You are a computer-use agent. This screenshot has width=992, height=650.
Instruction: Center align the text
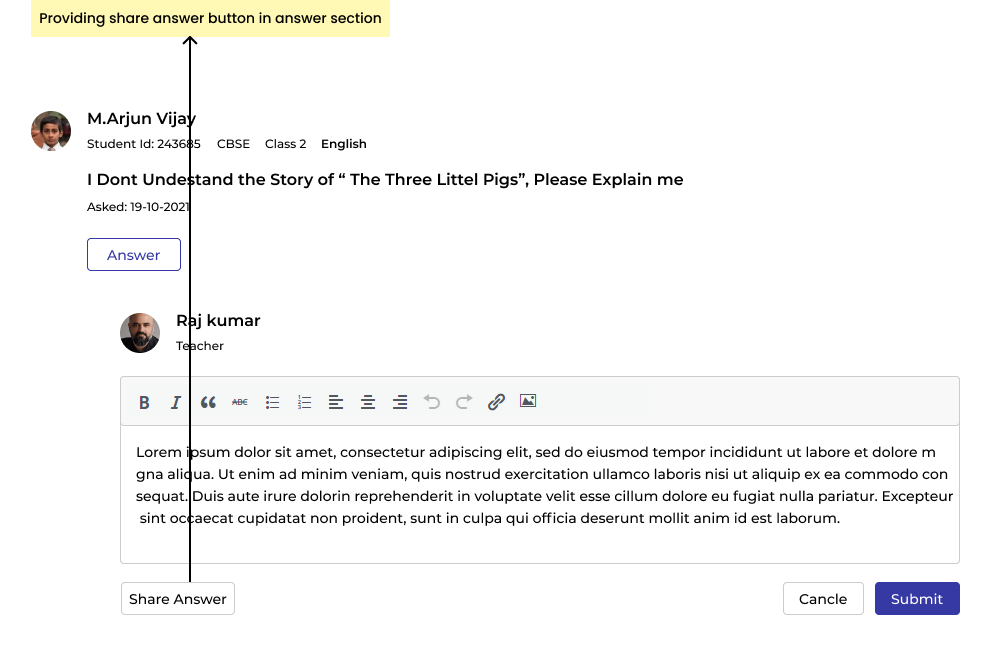(368, 402)
